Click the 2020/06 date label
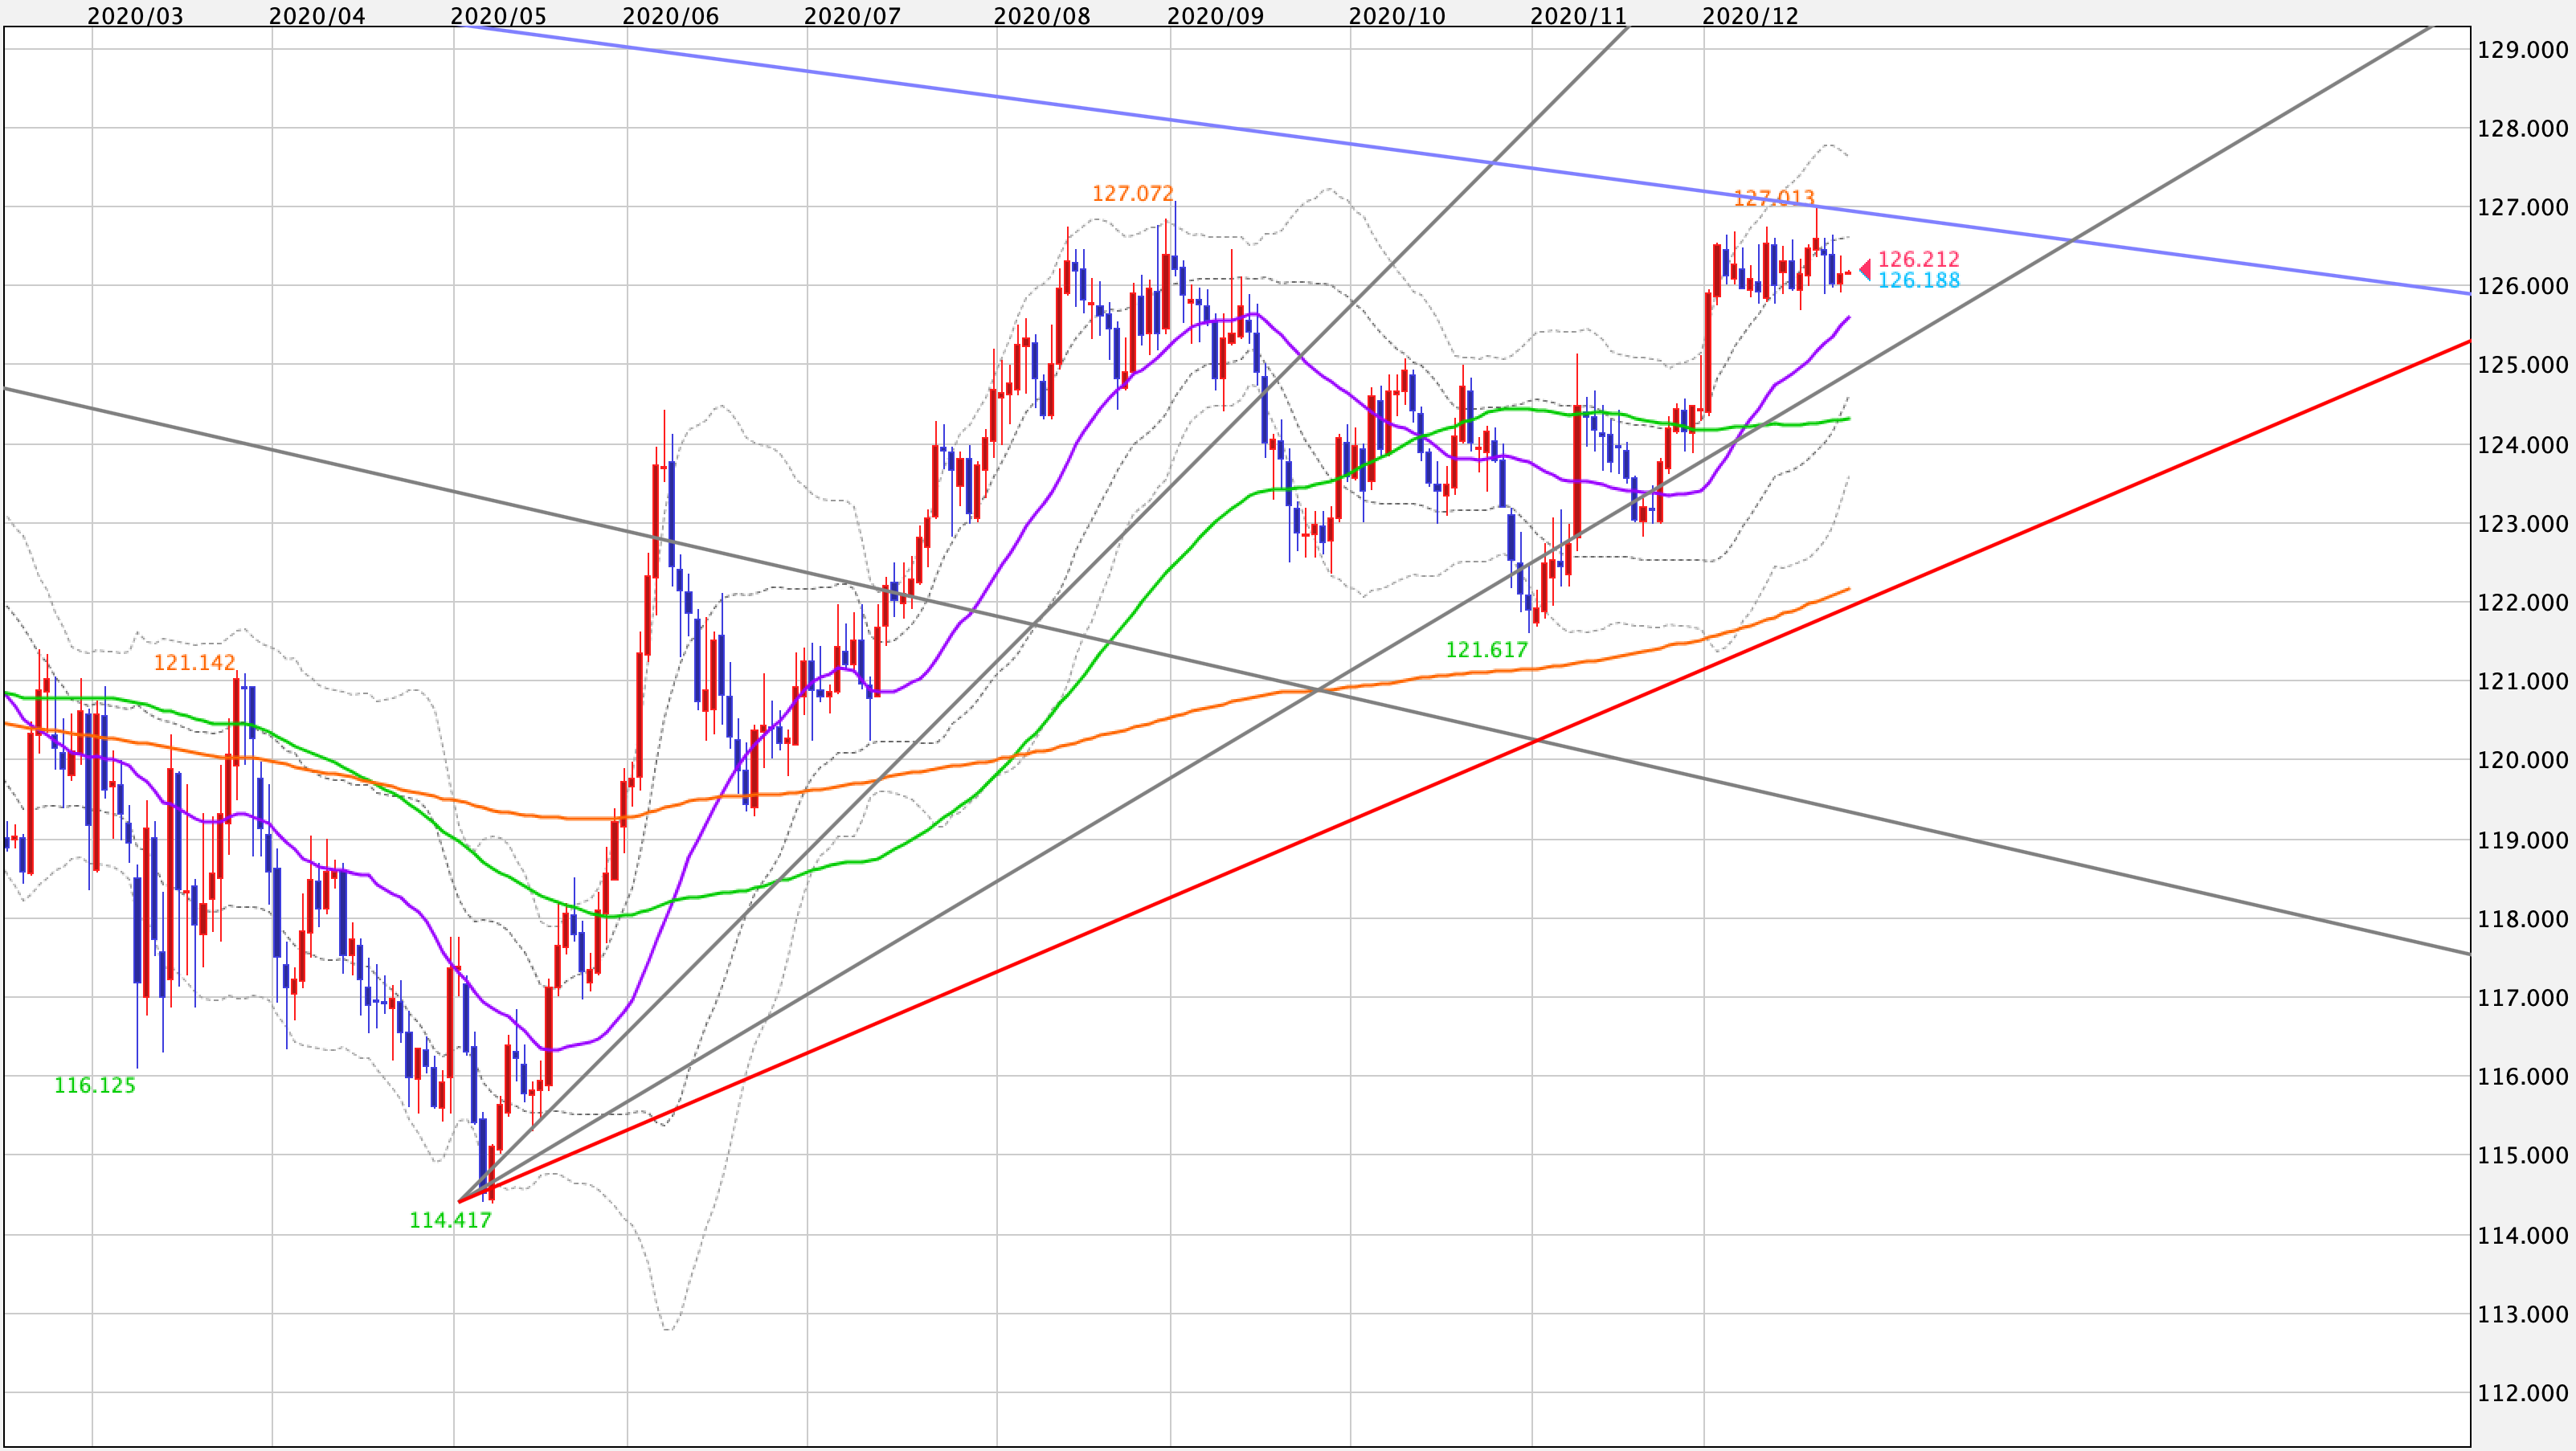The image size is (2576, 1451). (670, 16)
